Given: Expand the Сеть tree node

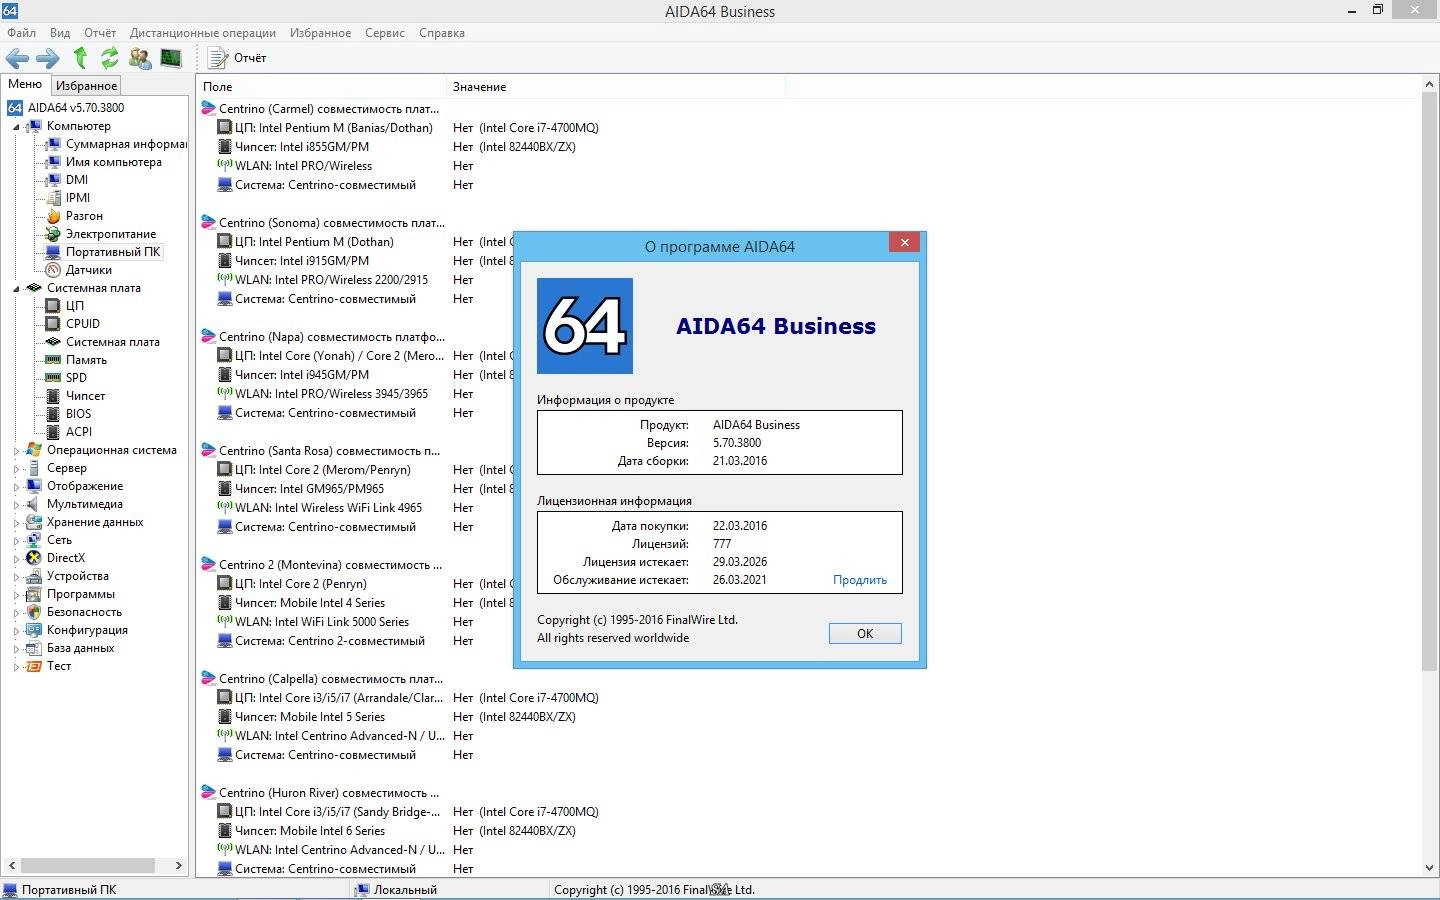Looking at the screenshot, I should point(16,541).
